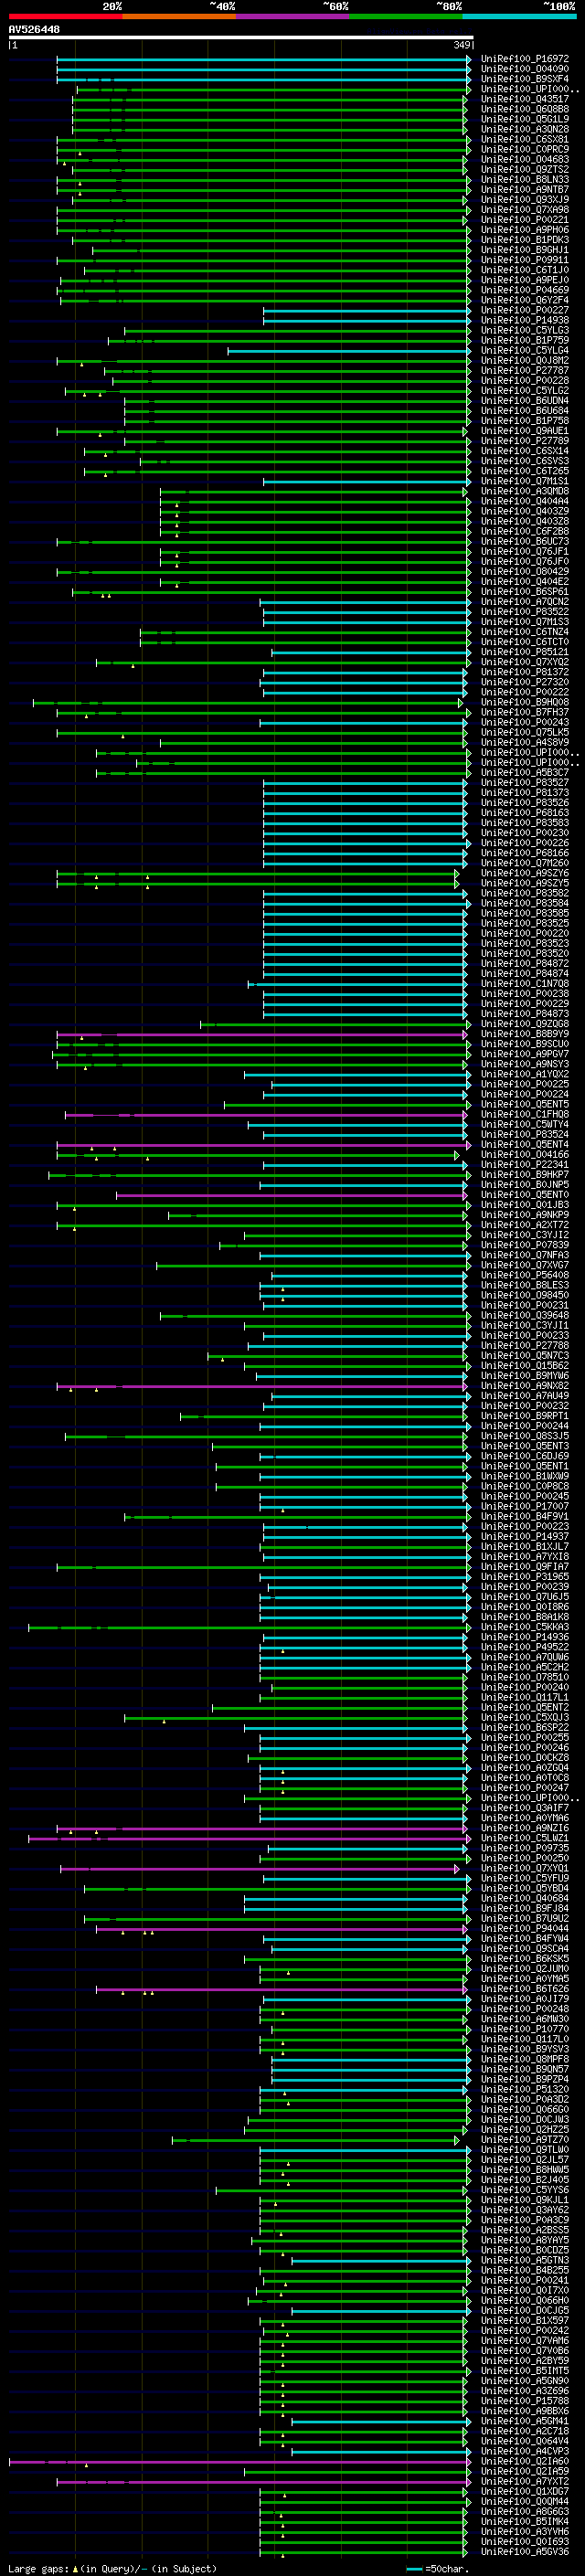The height and width of the screenshot is (2576, 585).
Task: Select hit label UniRef100_P07839
Action: click(x=525, y=1245)
